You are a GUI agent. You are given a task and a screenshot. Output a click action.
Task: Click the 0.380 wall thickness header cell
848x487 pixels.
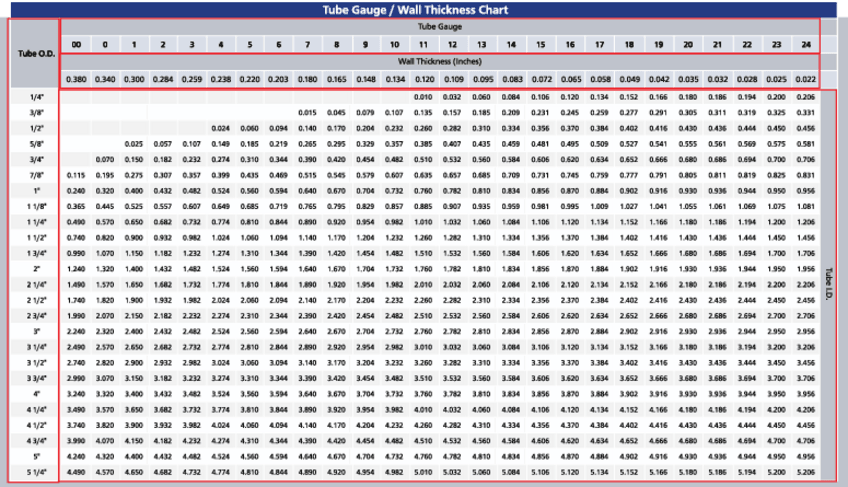[x=75, y=79]
